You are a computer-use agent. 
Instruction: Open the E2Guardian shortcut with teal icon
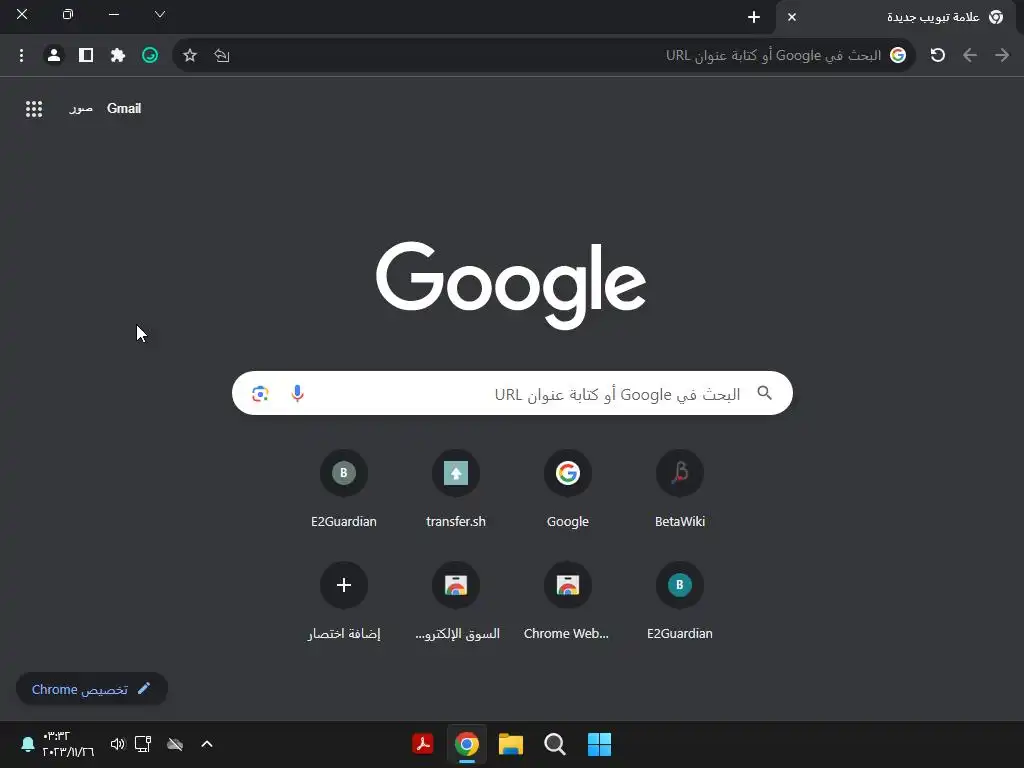[680, 599]
